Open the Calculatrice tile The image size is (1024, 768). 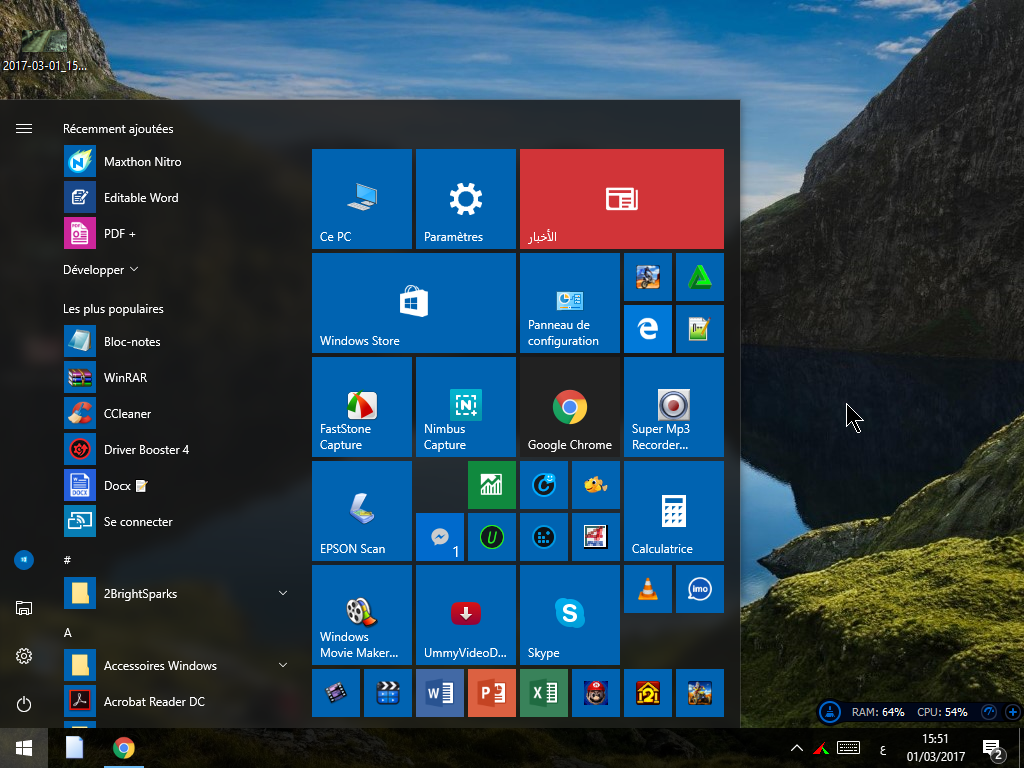click(674, 511)
